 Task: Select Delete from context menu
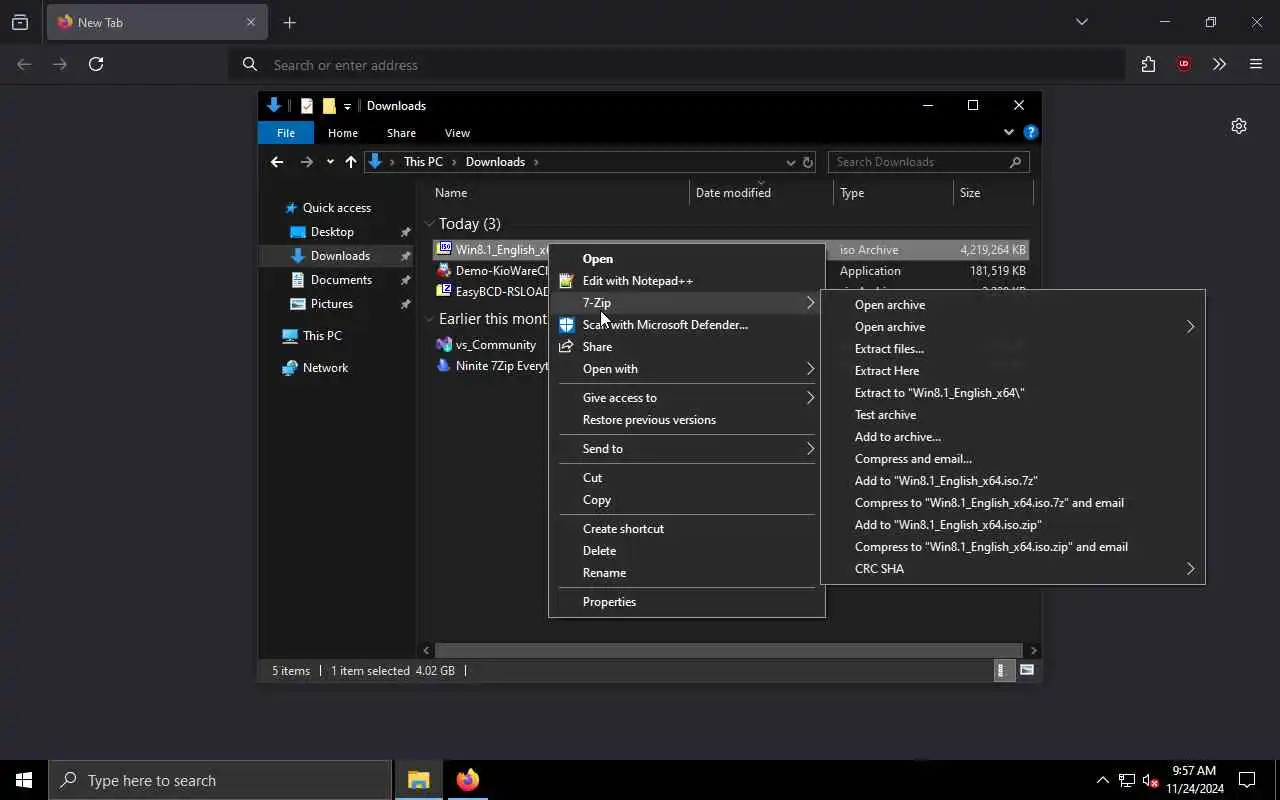point(686,551)
